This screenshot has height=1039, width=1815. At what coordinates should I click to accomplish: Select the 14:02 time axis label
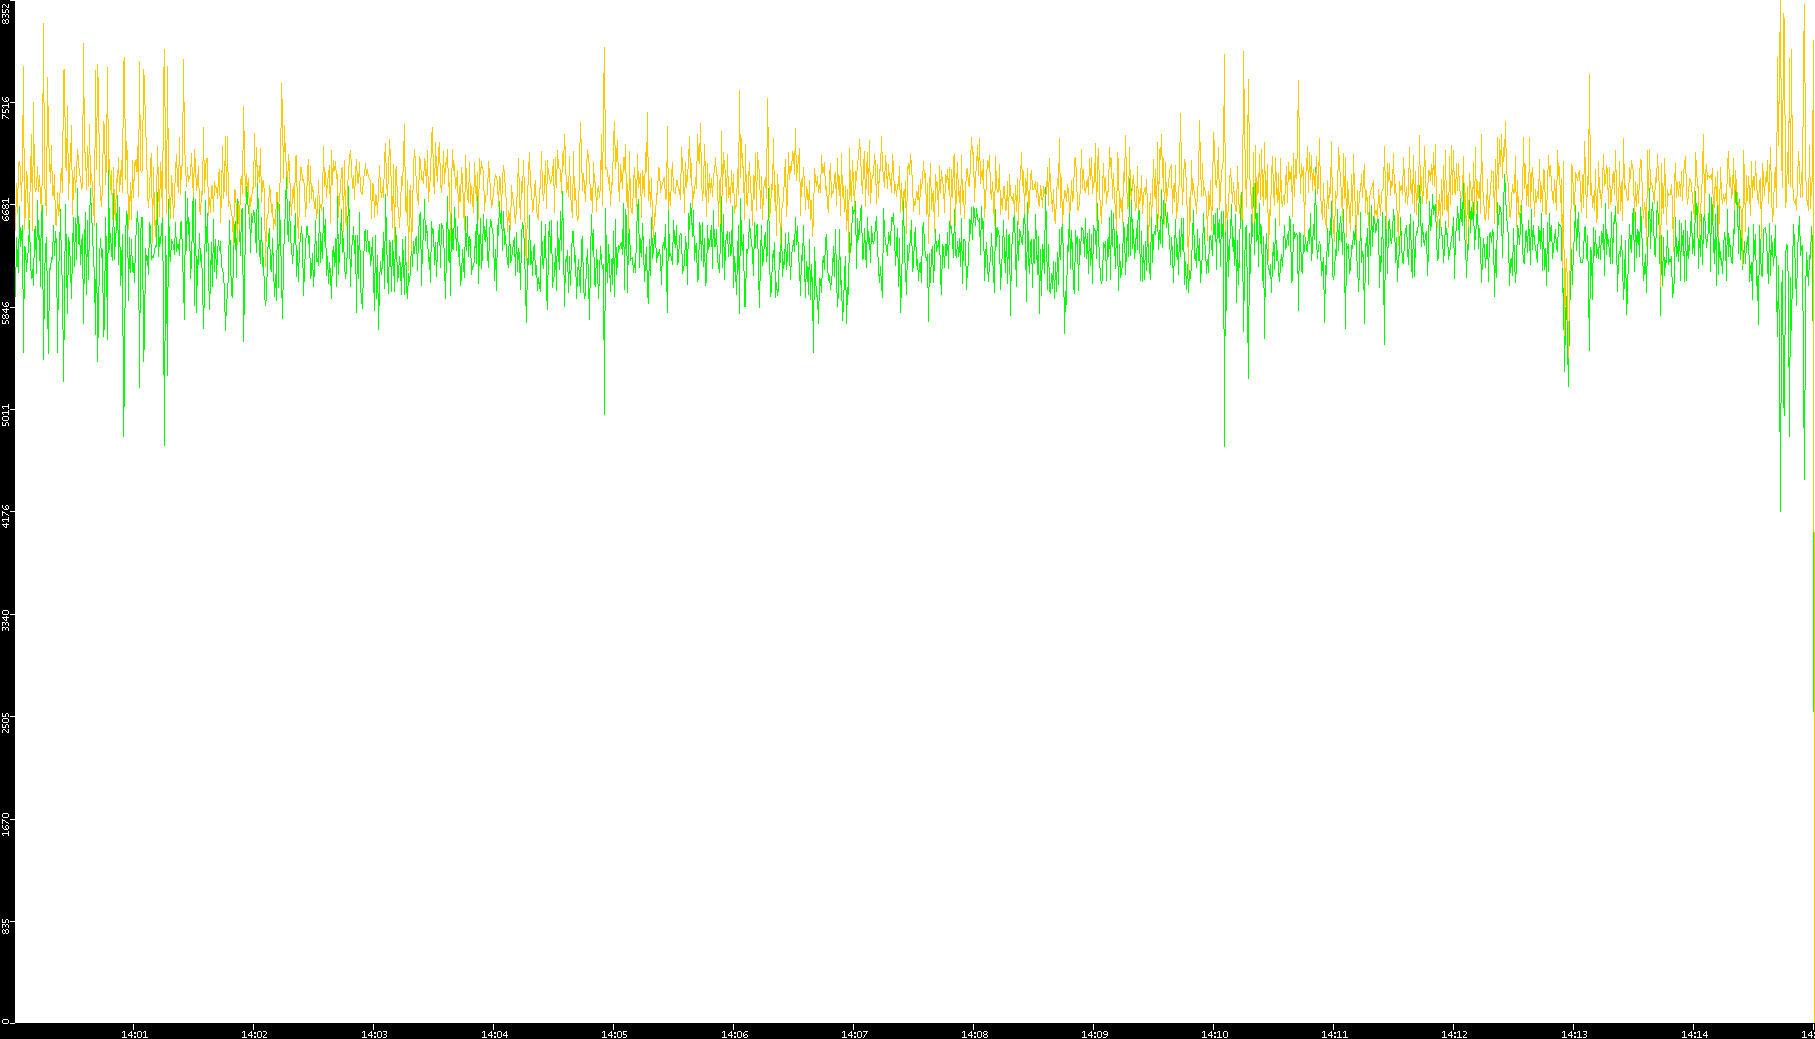[x=254, y=1034]
